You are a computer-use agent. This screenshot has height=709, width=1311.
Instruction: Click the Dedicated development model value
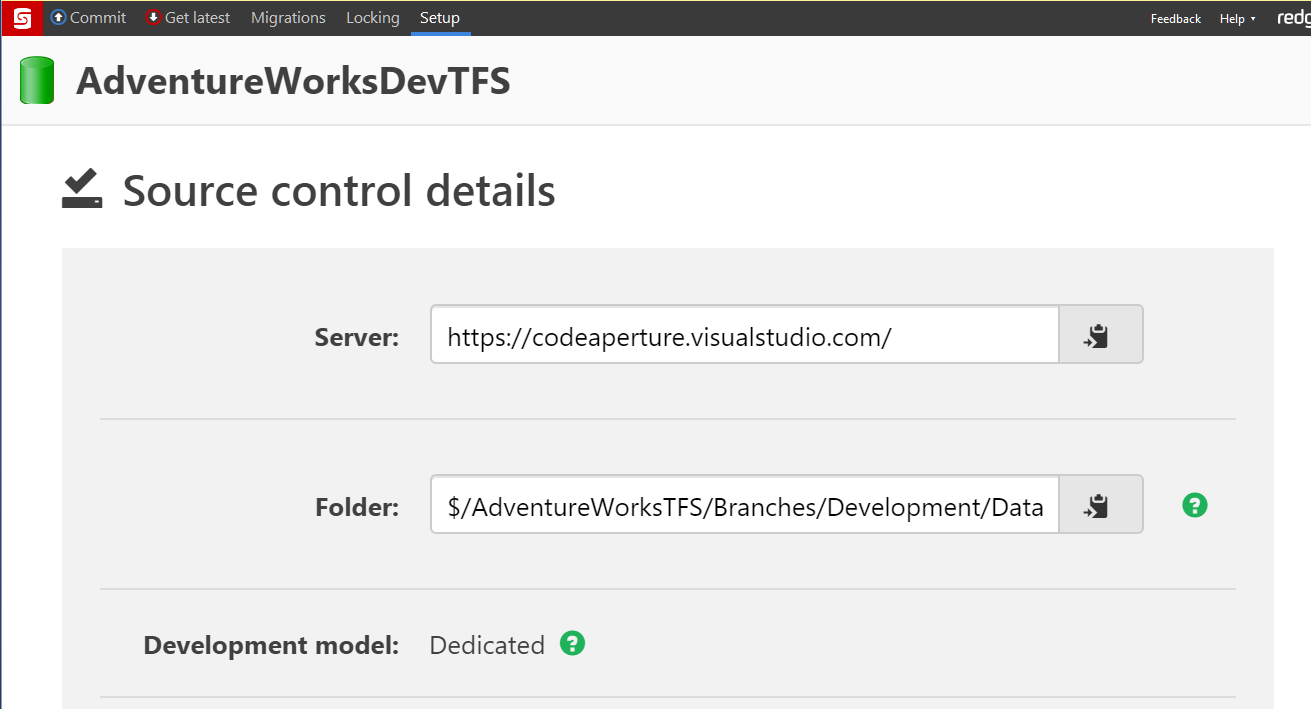[487, 645]
